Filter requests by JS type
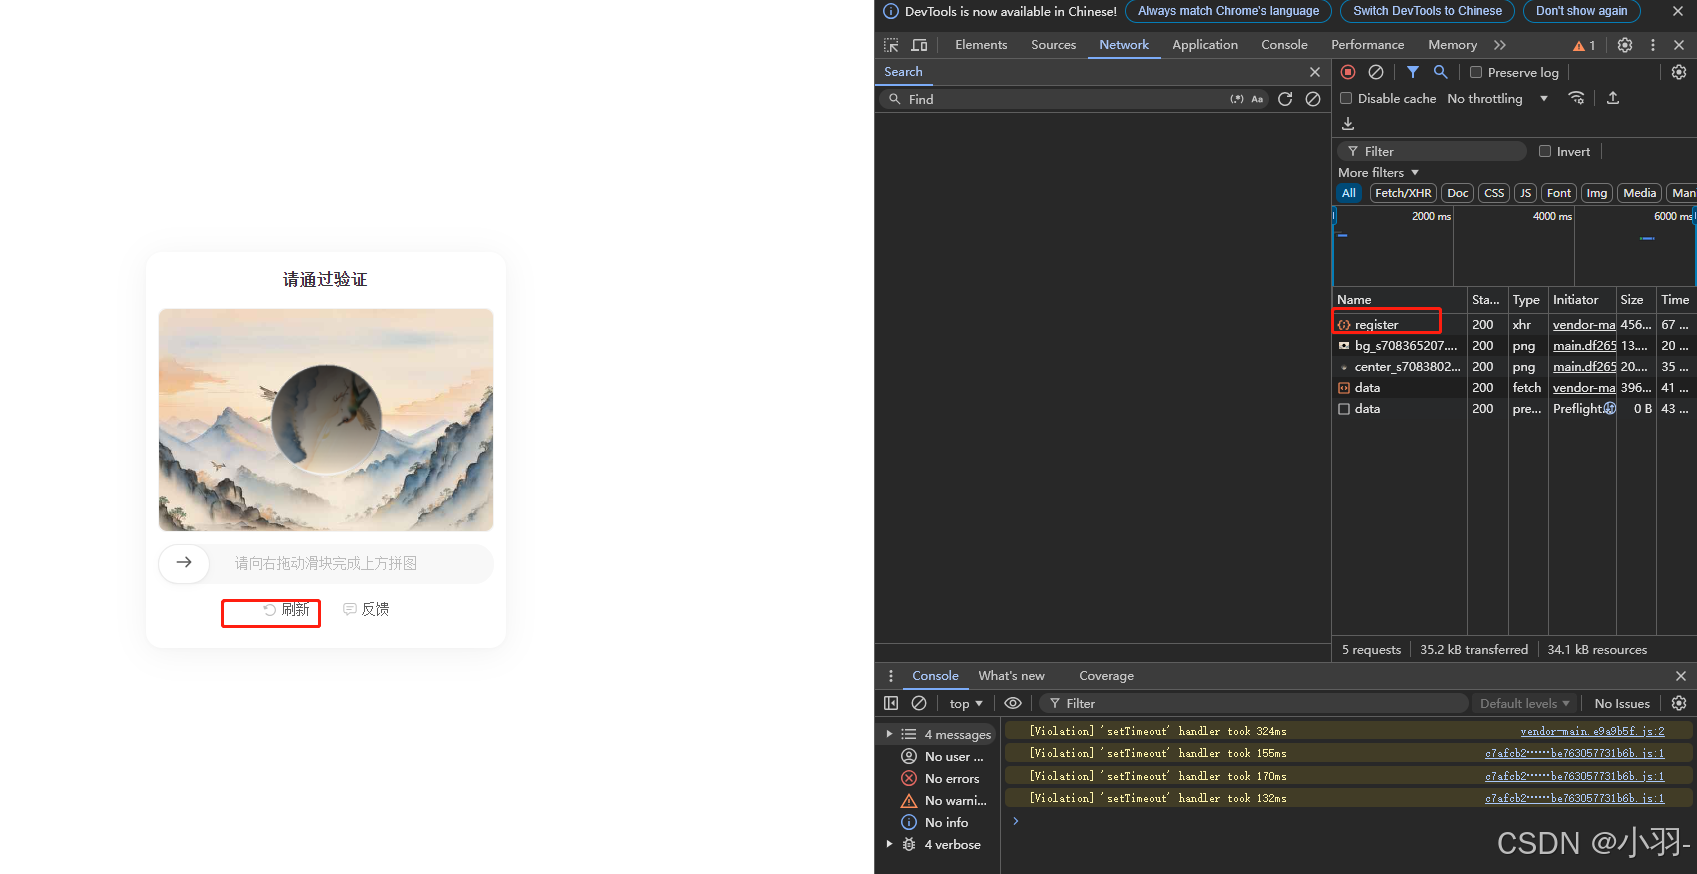 point(1525,193)
